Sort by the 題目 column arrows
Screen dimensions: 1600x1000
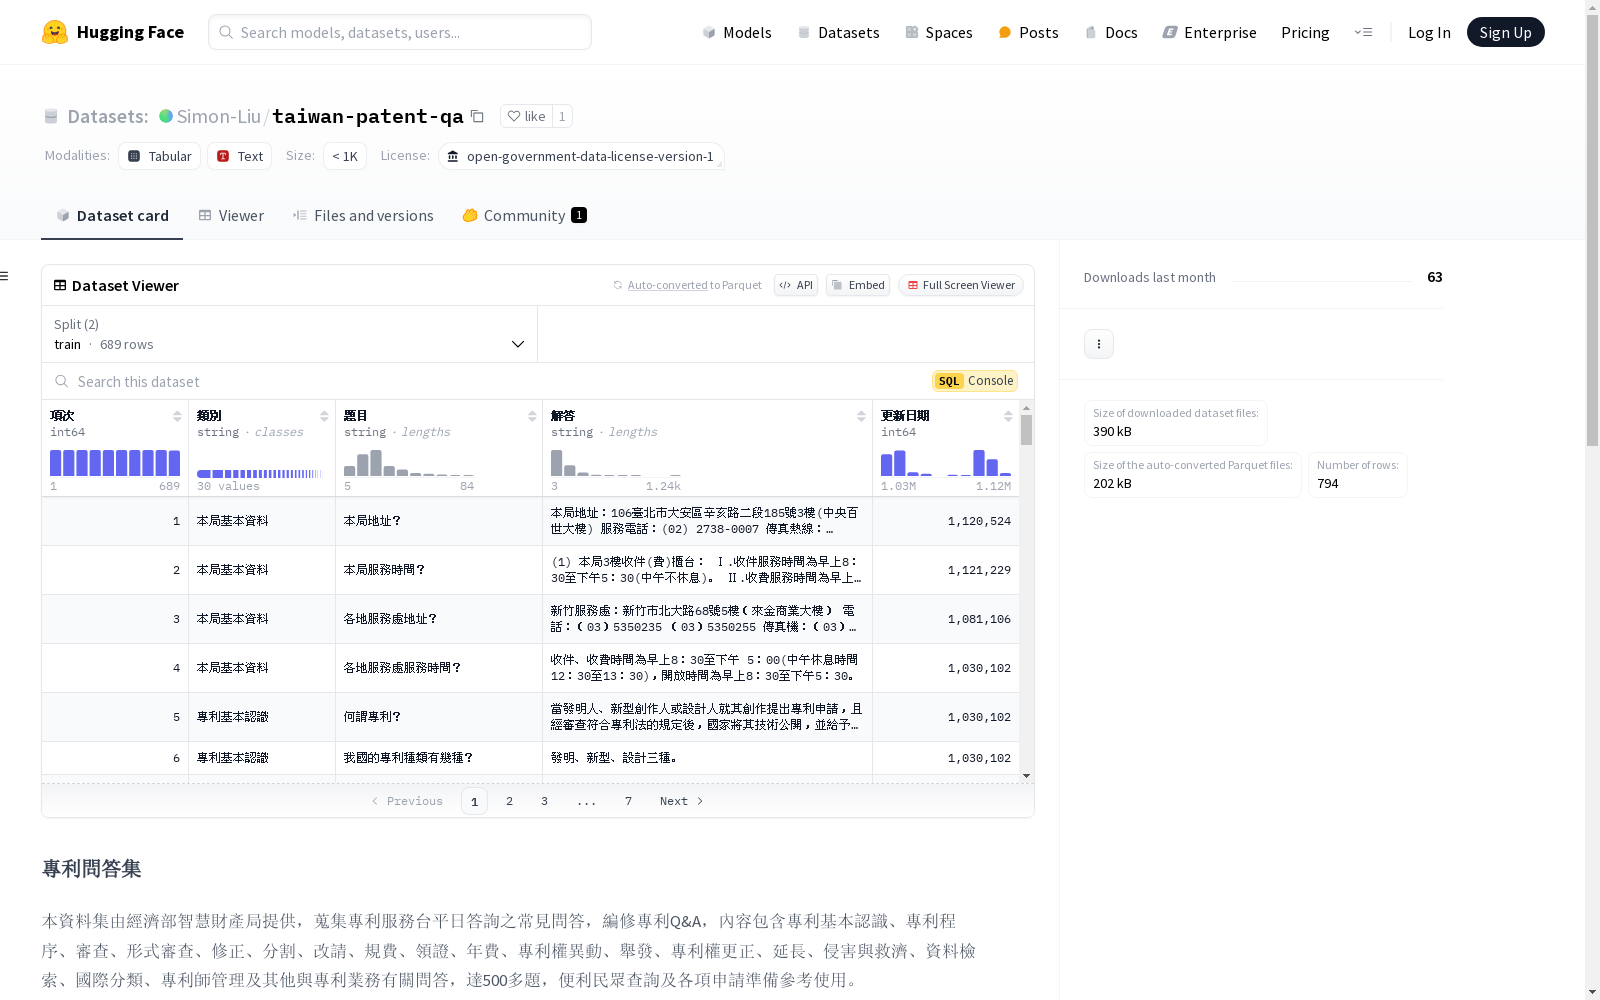coord(532,416)
